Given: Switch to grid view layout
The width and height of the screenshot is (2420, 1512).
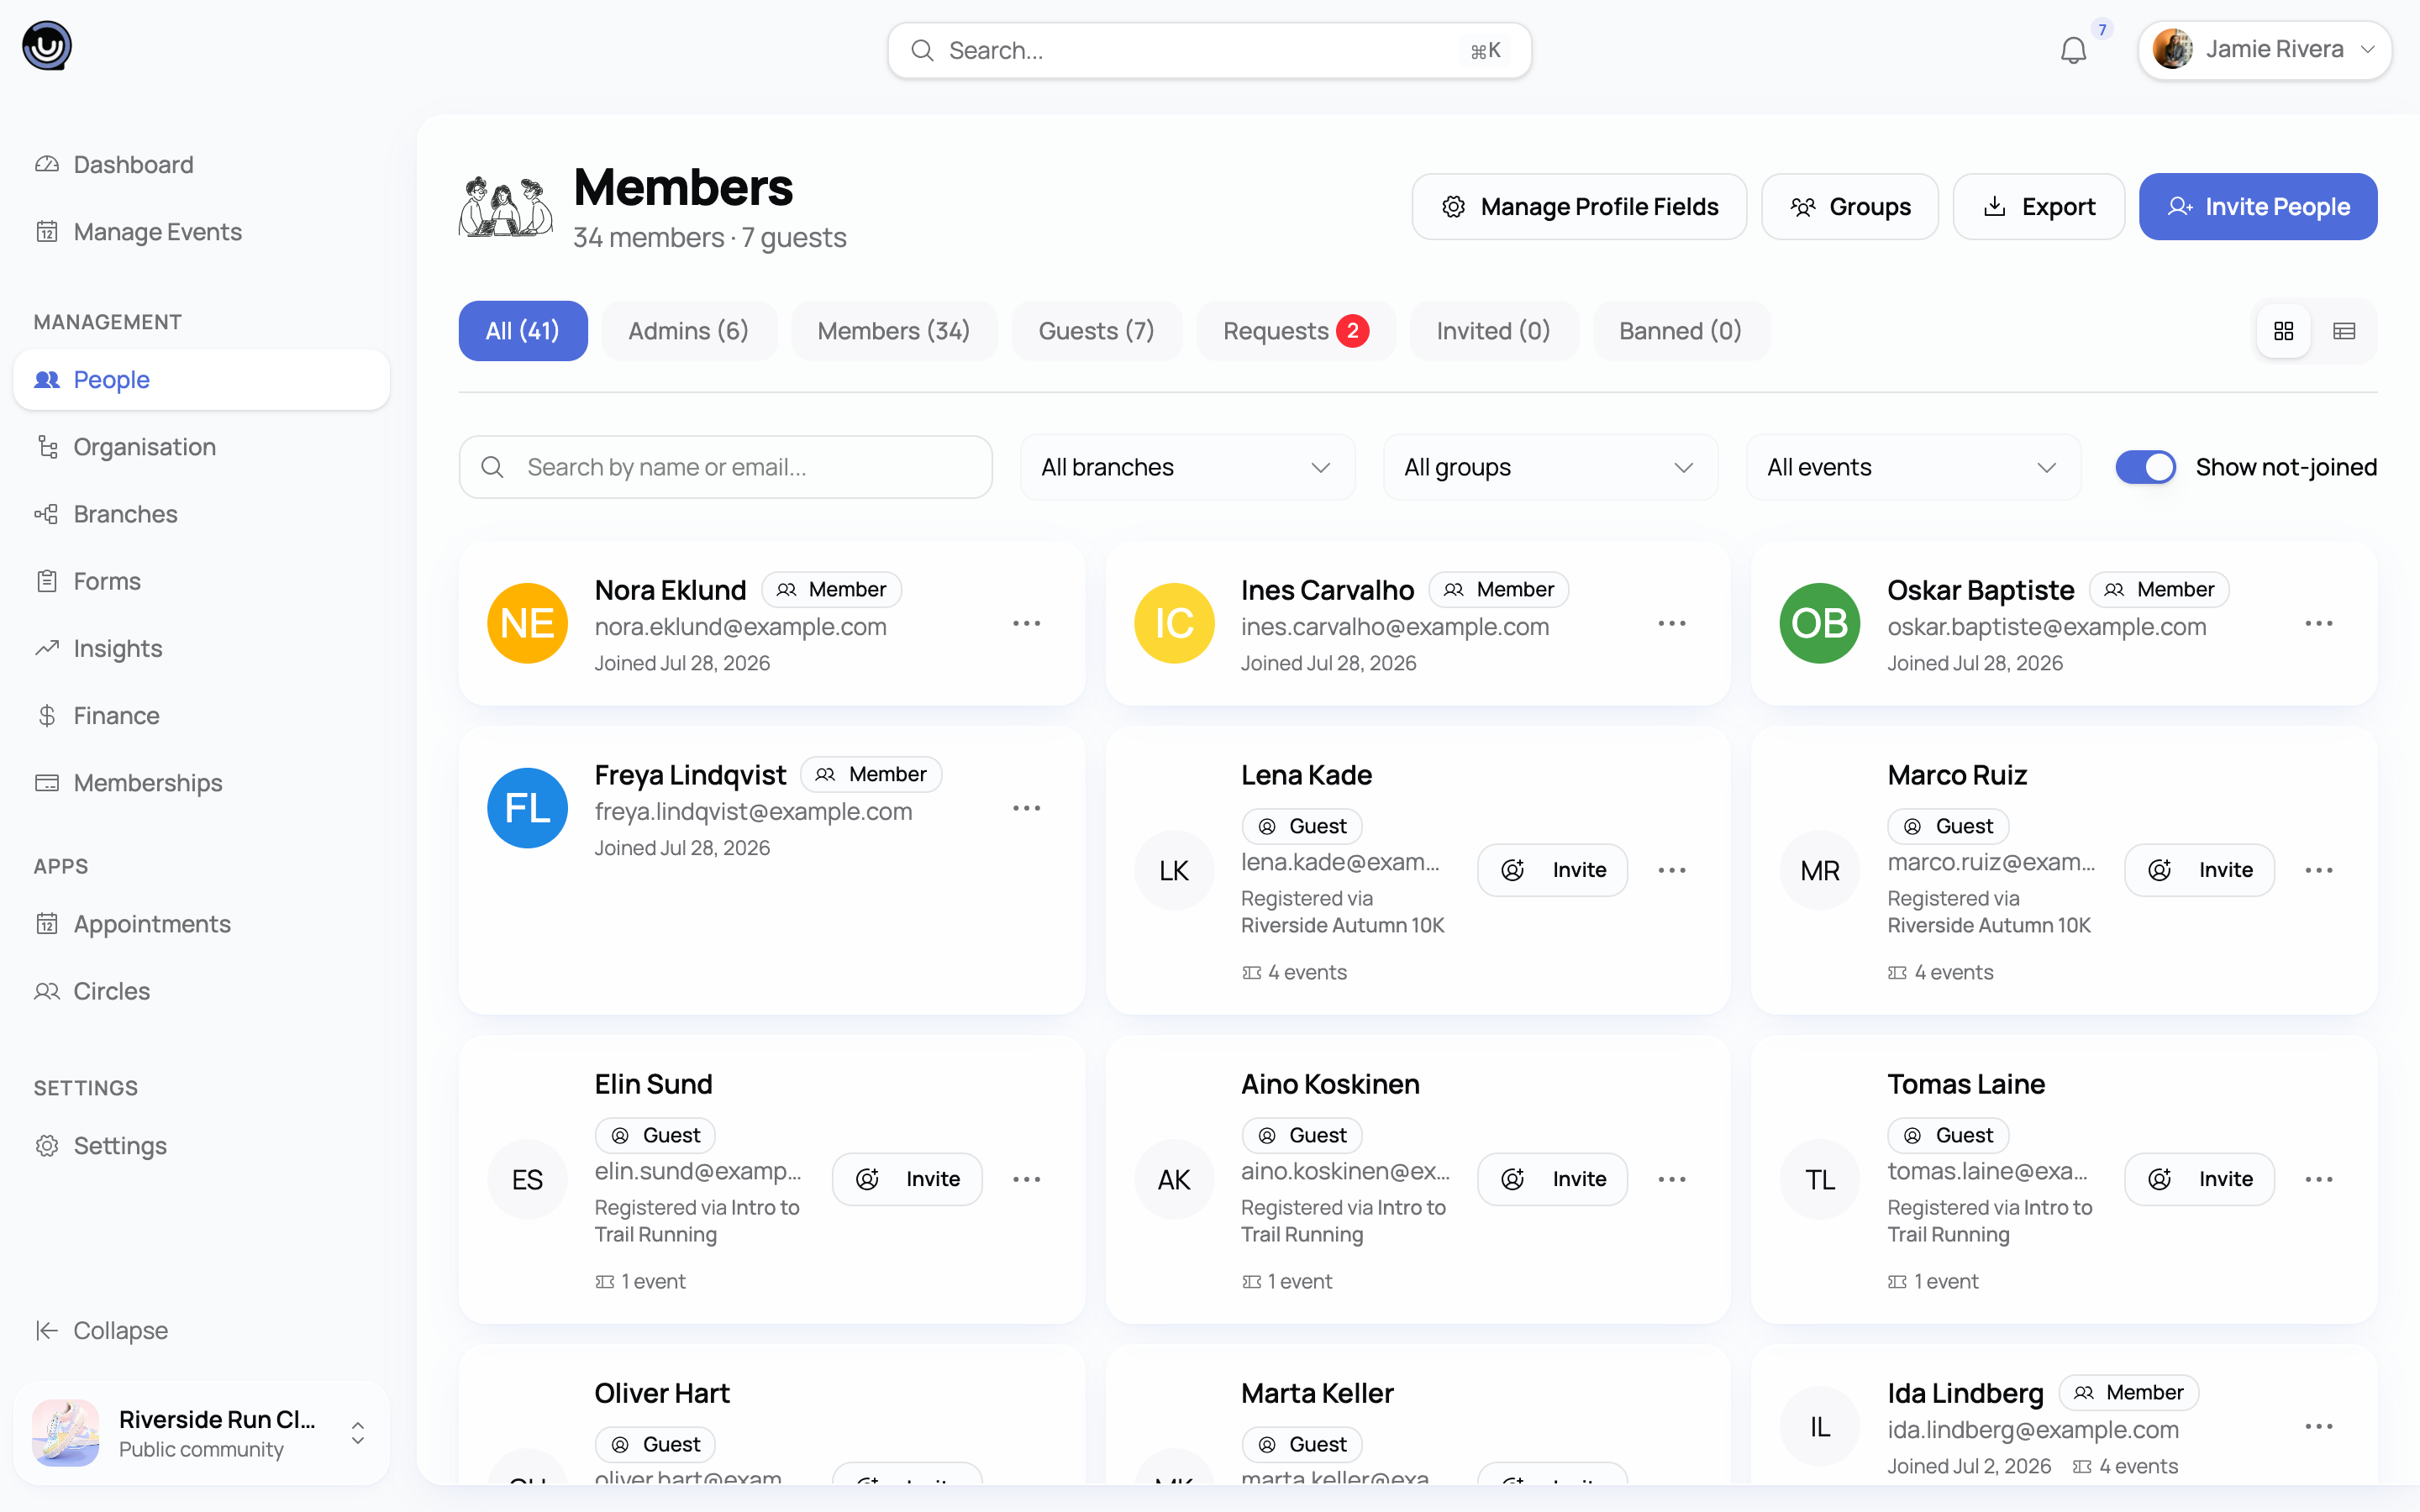Looking at the screenshot, I should pos(2284,331).
